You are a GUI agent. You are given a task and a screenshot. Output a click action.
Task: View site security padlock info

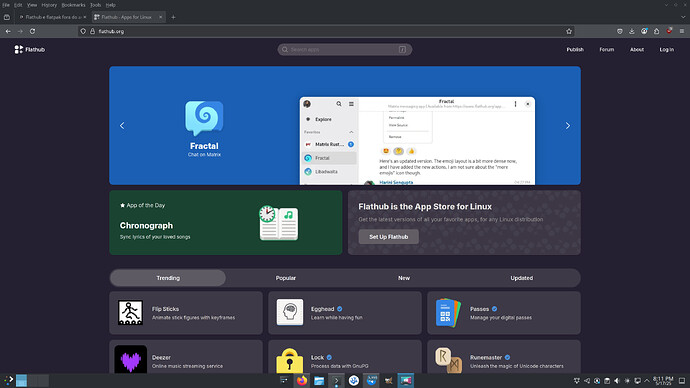click(92, 31)
